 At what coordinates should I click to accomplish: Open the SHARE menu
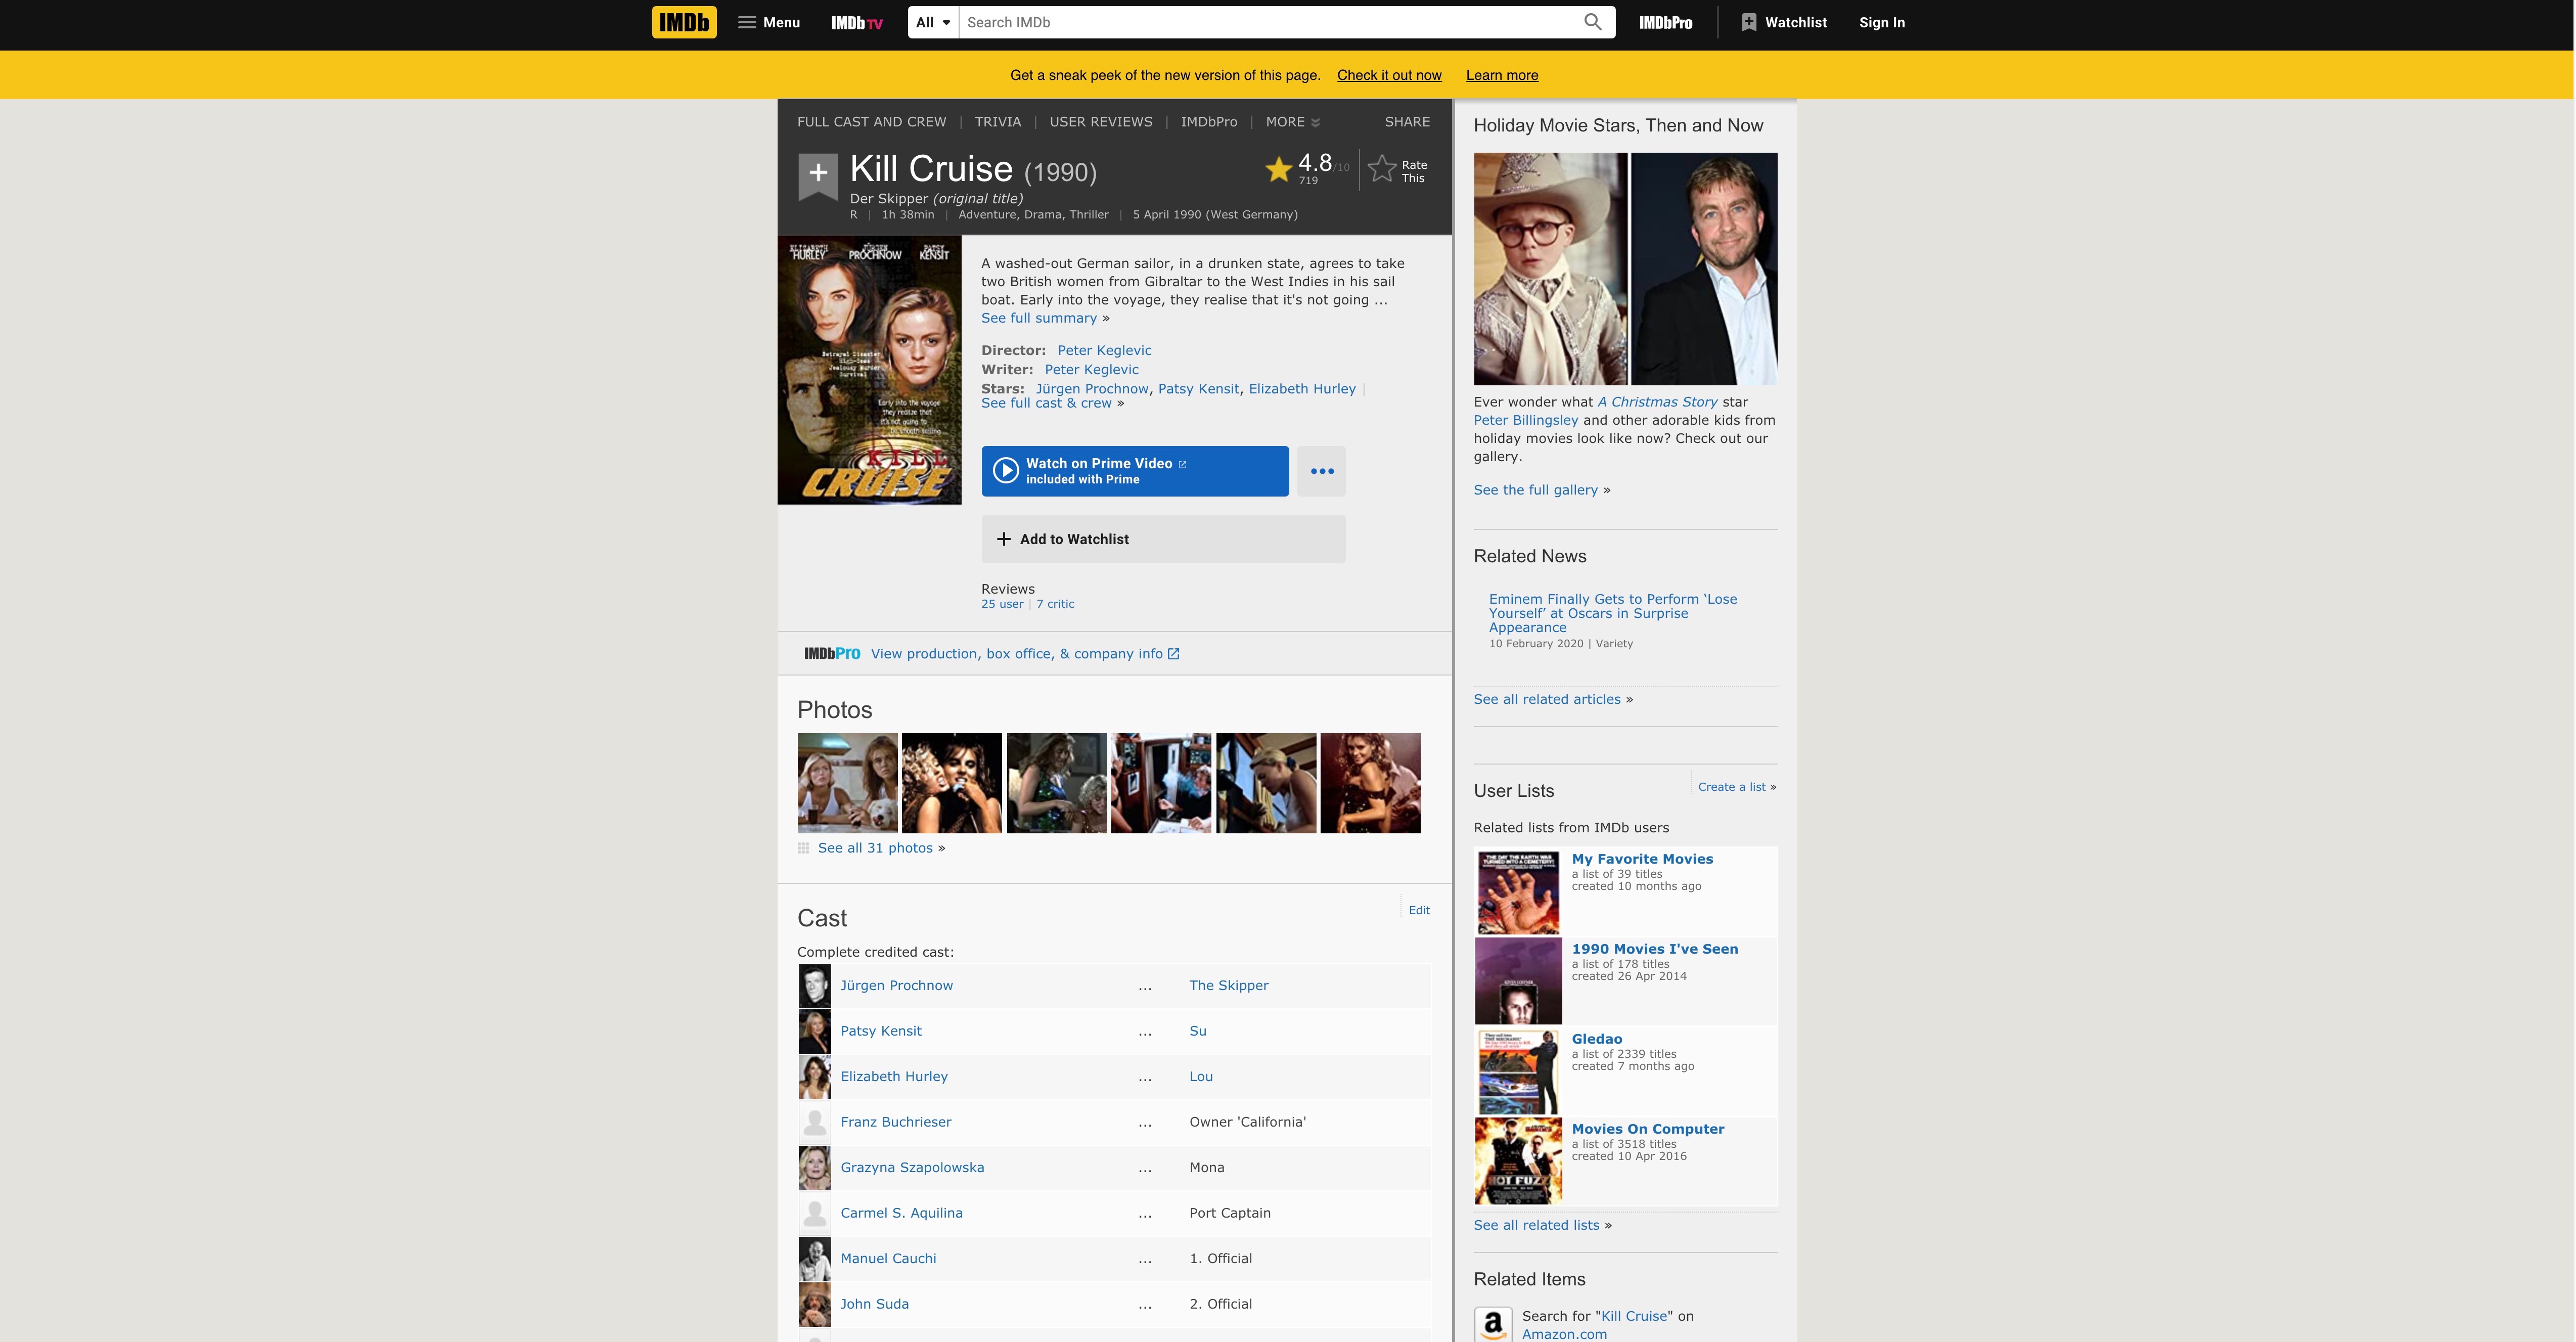coord(1406,122)
